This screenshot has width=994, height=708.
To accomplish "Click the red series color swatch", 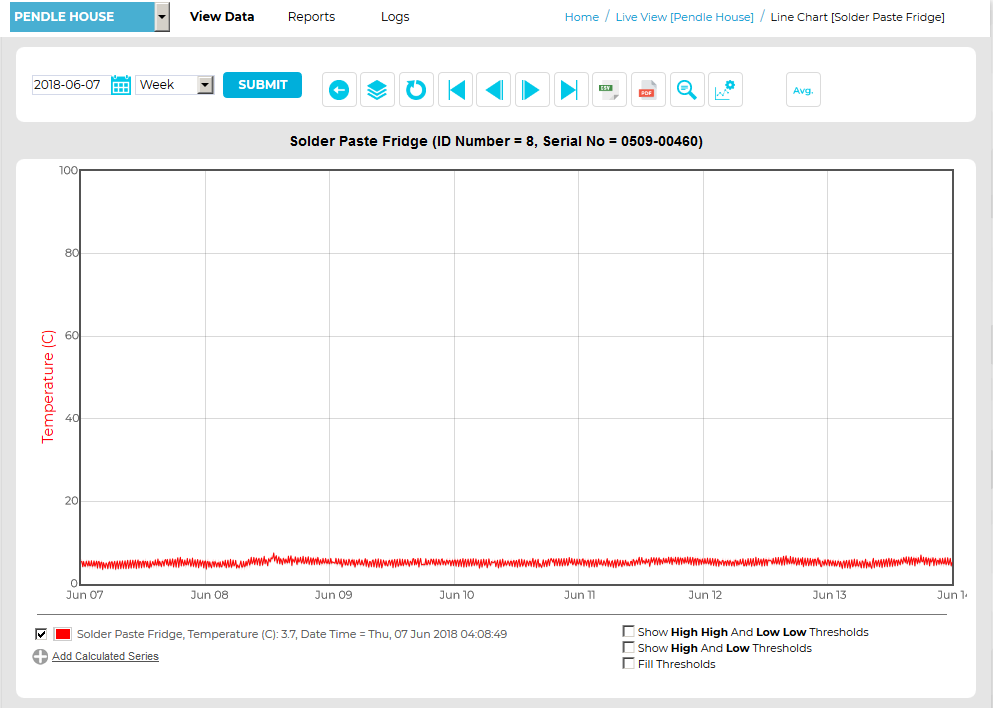I will (62, 634).
